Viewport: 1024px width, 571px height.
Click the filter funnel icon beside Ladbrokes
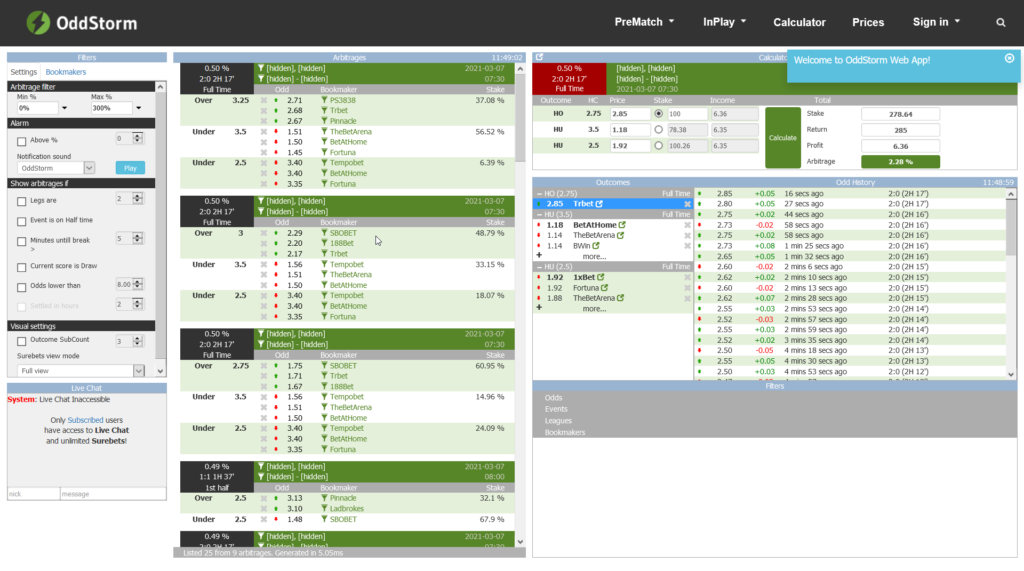click(324, 508)
